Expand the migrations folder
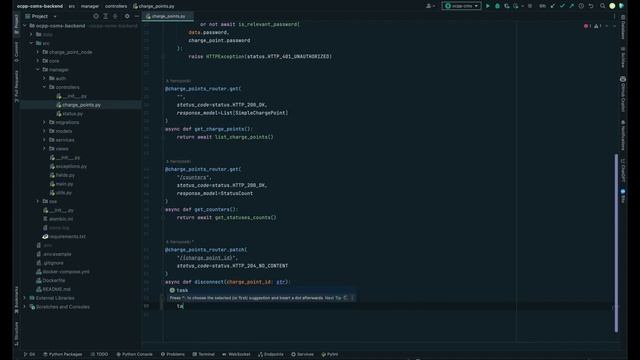This screenshot has width=640, height=360. (44, 122)
